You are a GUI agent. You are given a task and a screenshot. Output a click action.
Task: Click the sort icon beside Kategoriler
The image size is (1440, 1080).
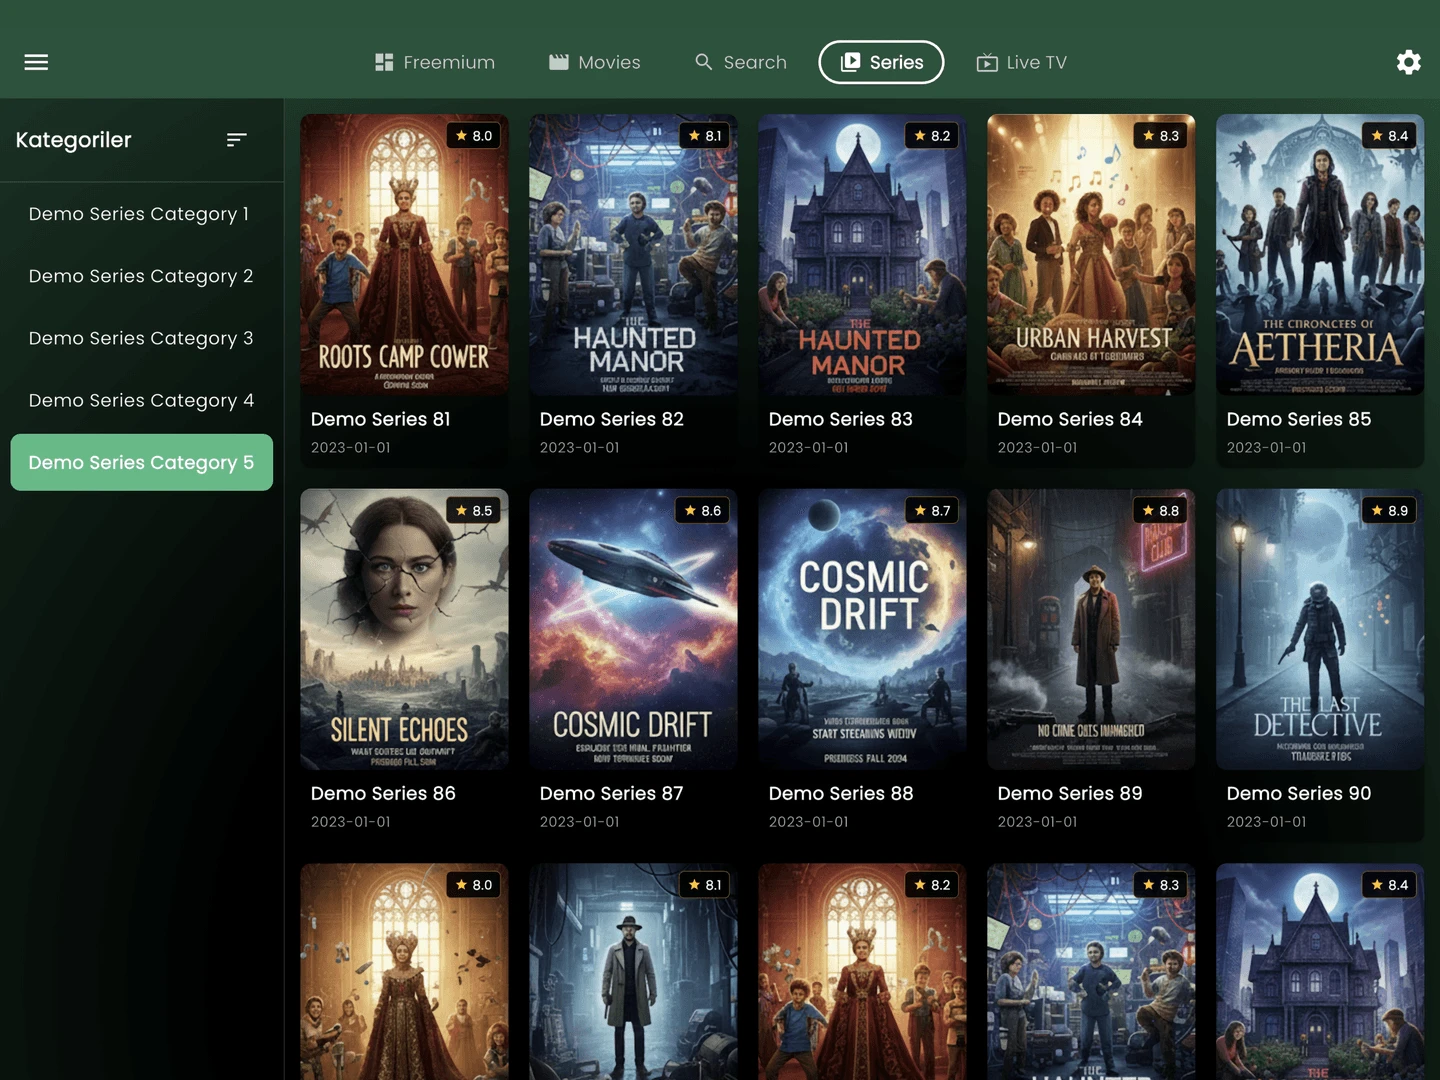tap(236, 140)
